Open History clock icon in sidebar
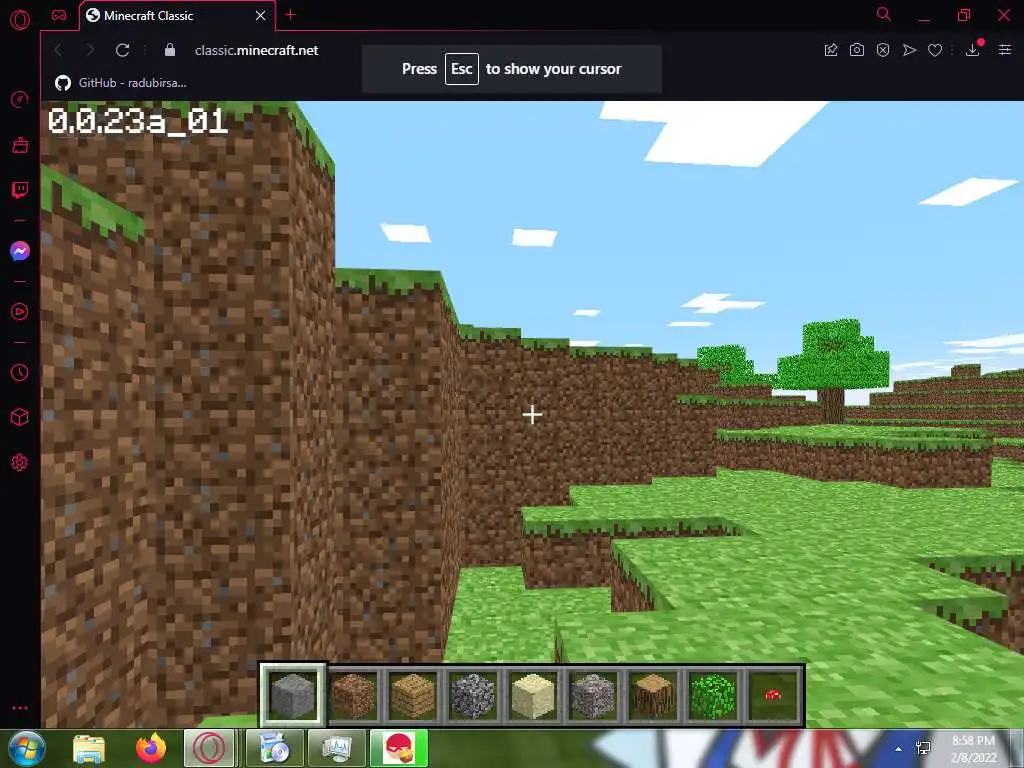 (x=20, y=372)
